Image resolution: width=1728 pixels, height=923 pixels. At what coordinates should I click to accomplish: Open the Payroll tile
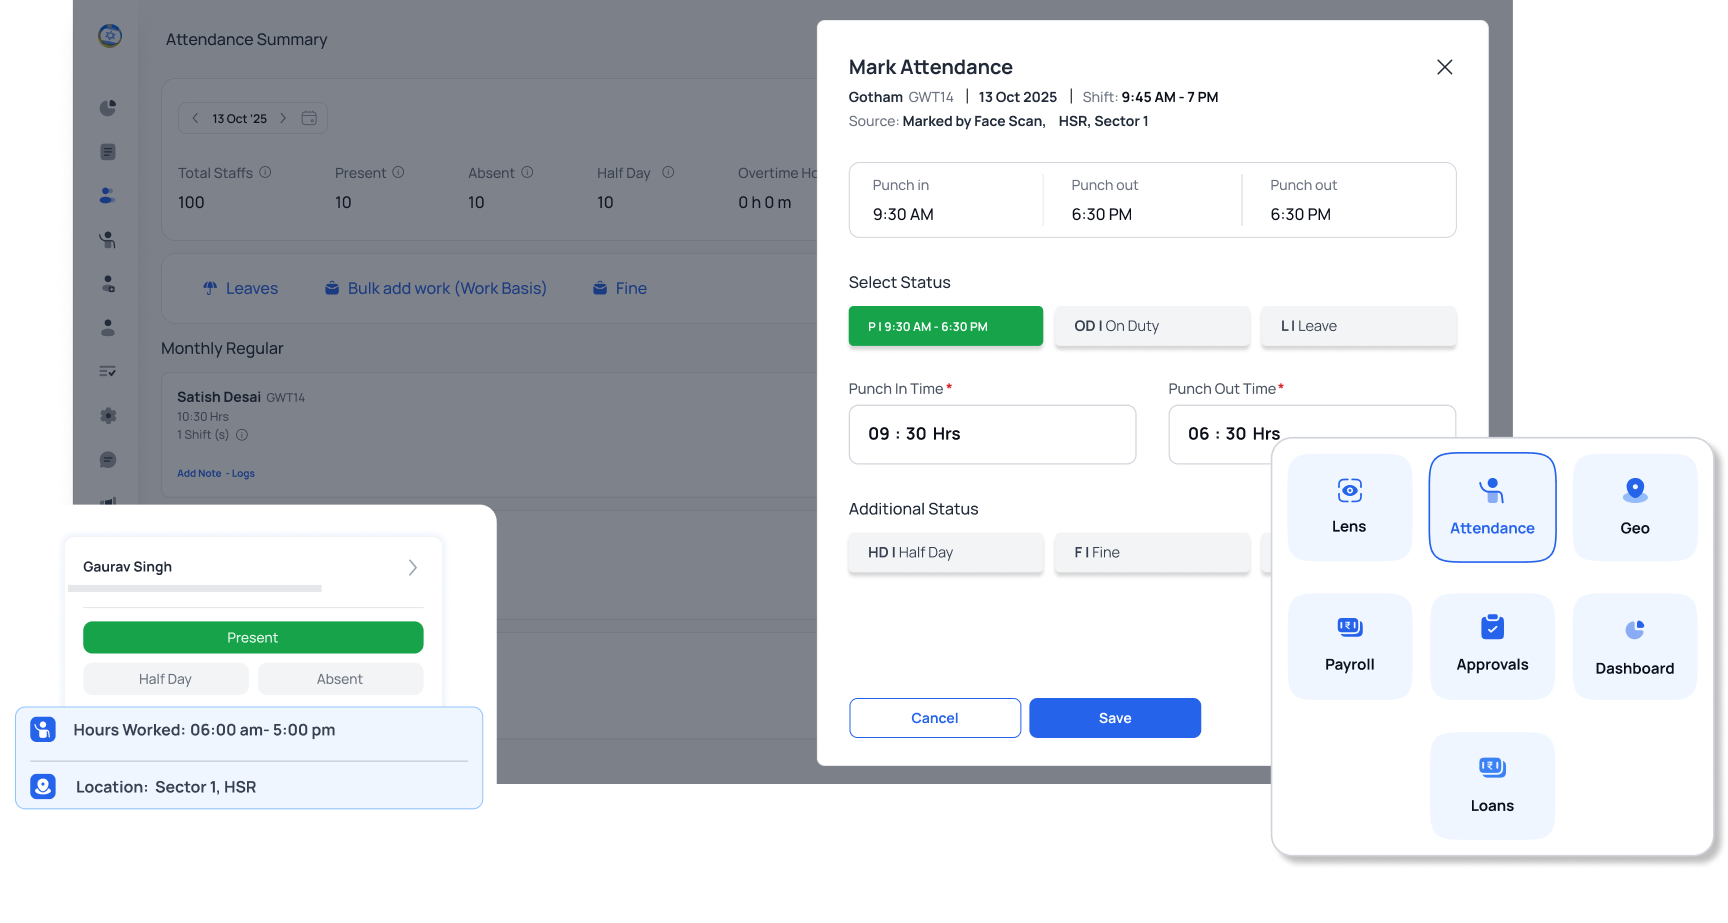[x=1349, y=646]
